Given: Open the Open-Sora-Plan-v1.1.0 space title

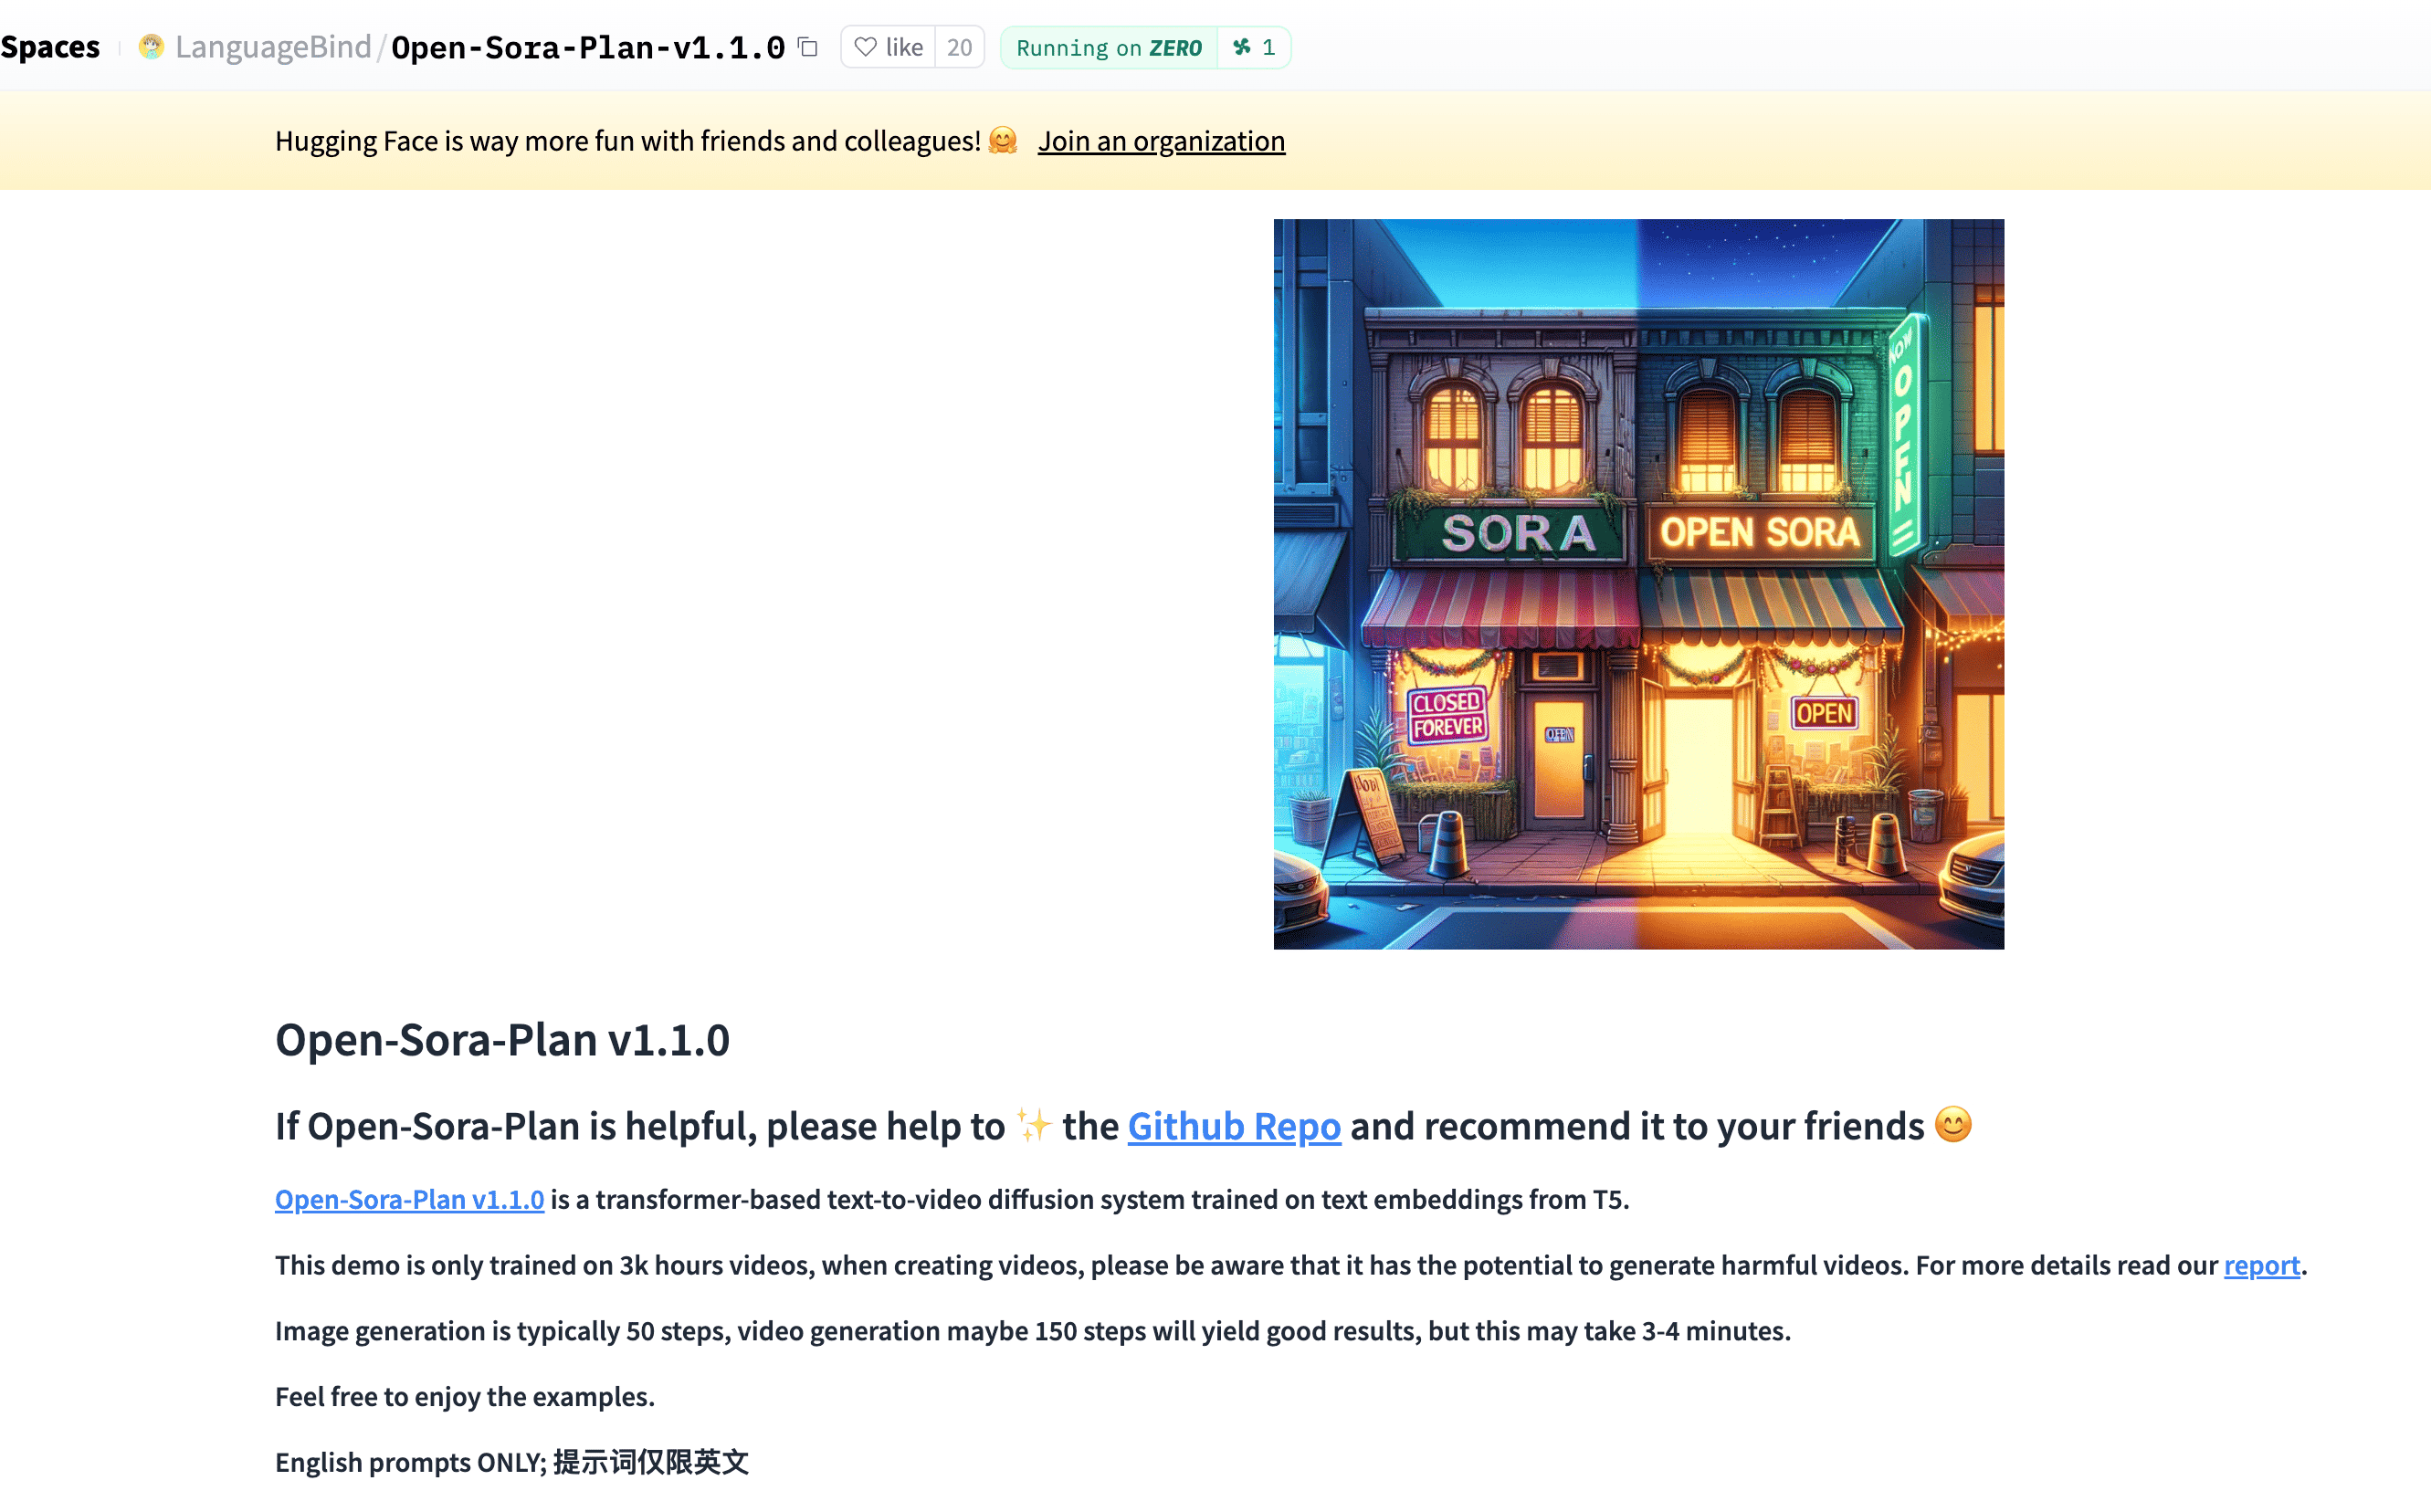Looking at the screenshot, I should [x=588, y=47].
